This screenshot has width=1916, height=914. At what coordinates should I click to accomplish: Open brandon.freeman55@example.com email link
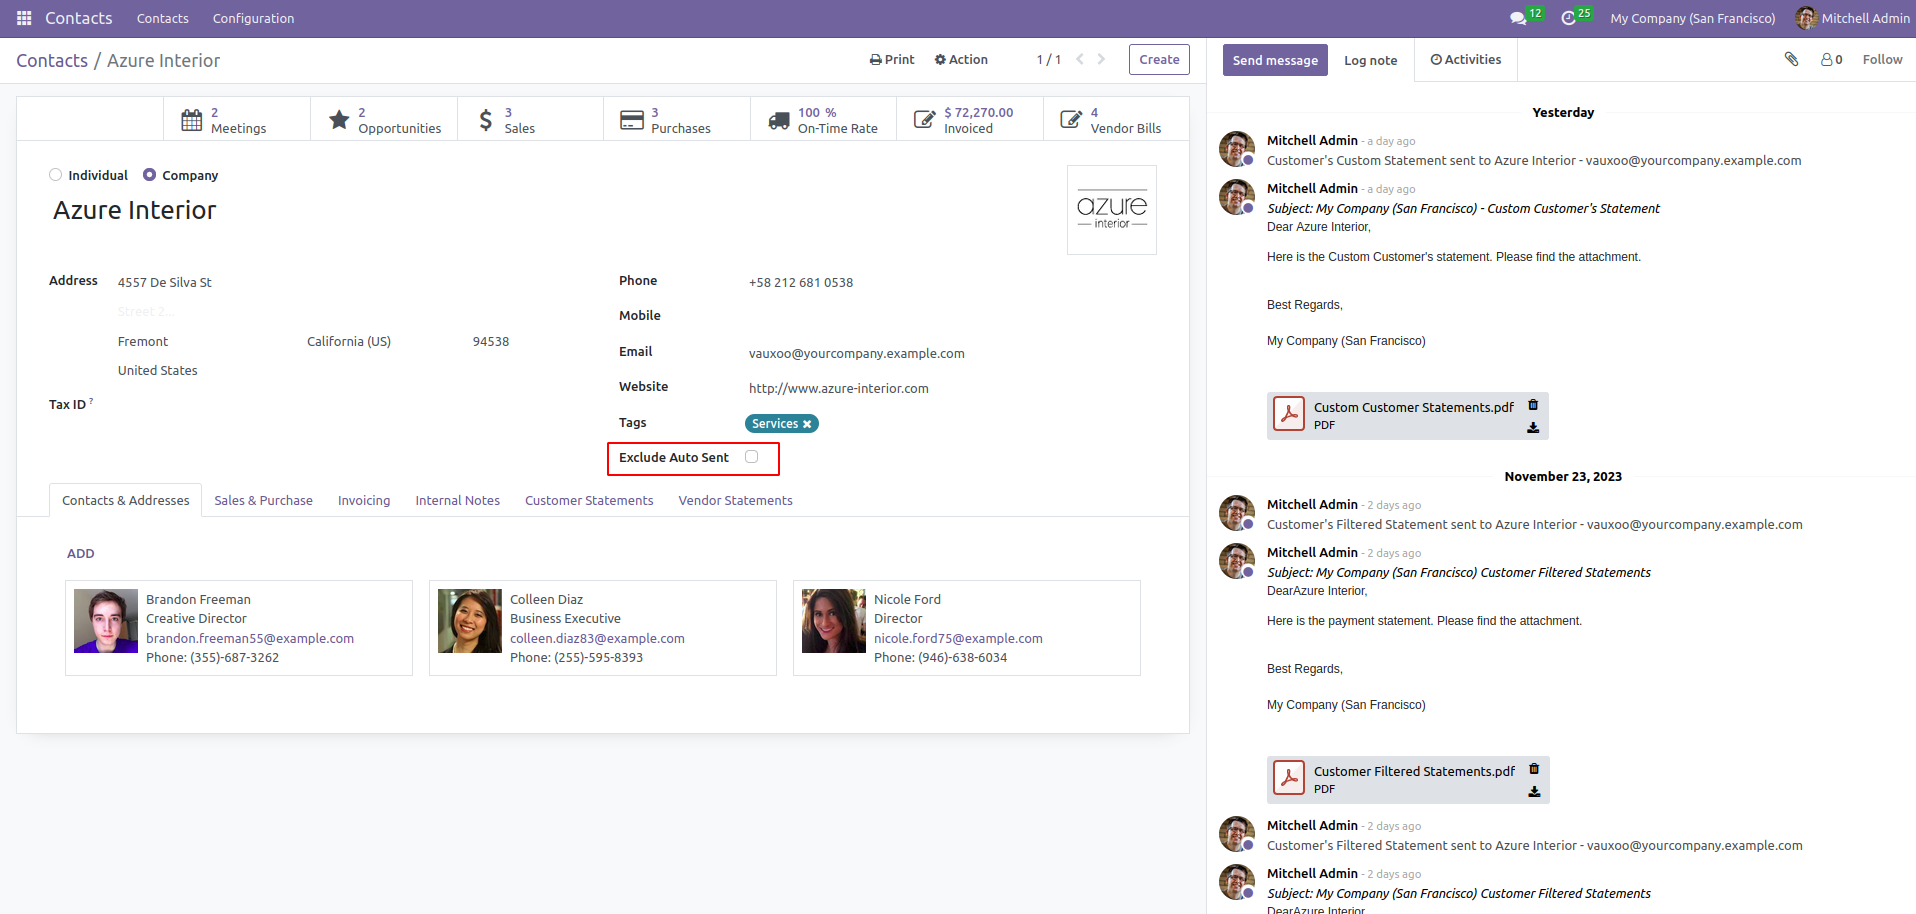pyautogui.click(x=250, y=638)
